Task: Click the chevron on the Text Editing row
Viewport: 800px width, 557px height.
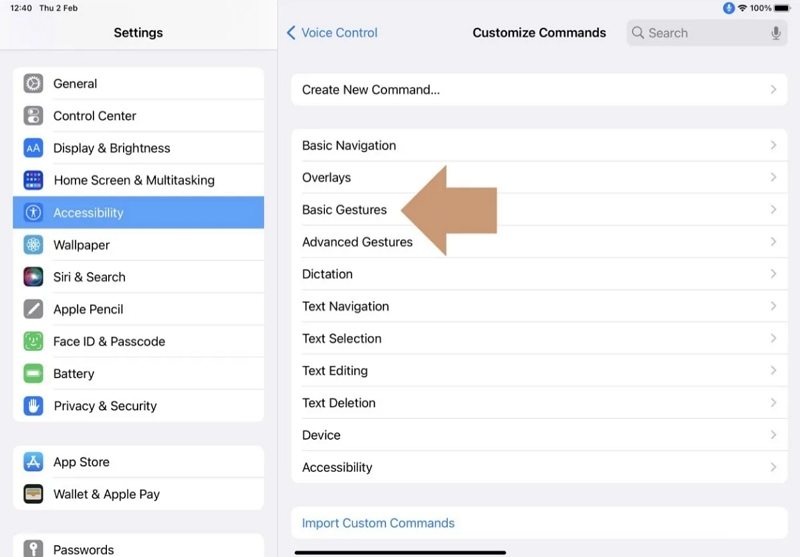Action: click(x=773, y=370)
